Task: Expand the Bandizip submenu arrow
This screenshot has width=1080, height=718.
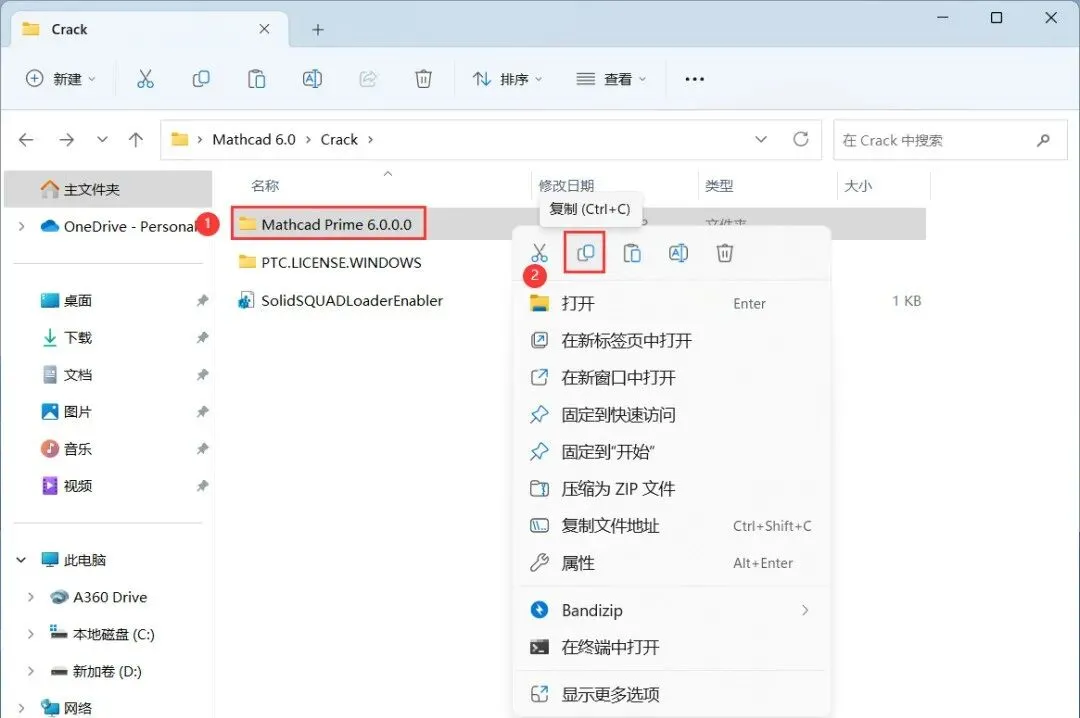Action: click(804, 611)
